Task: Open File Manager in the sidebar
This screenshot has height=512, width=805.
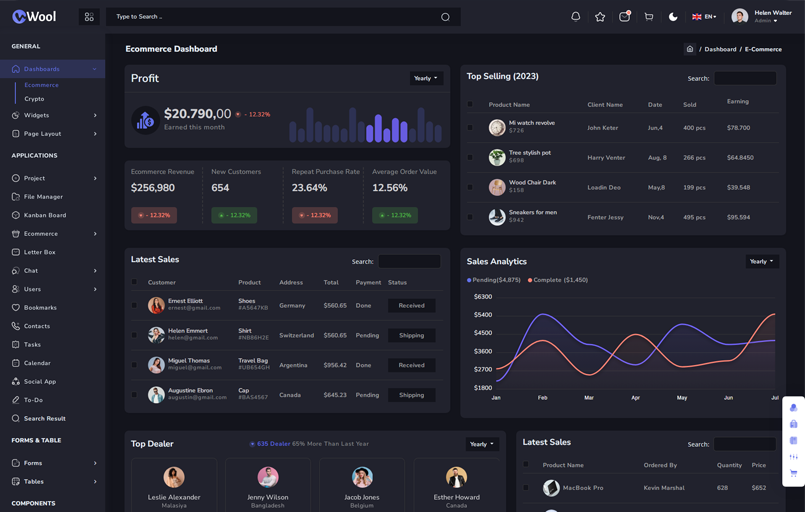Action: (x=43, y=197)
